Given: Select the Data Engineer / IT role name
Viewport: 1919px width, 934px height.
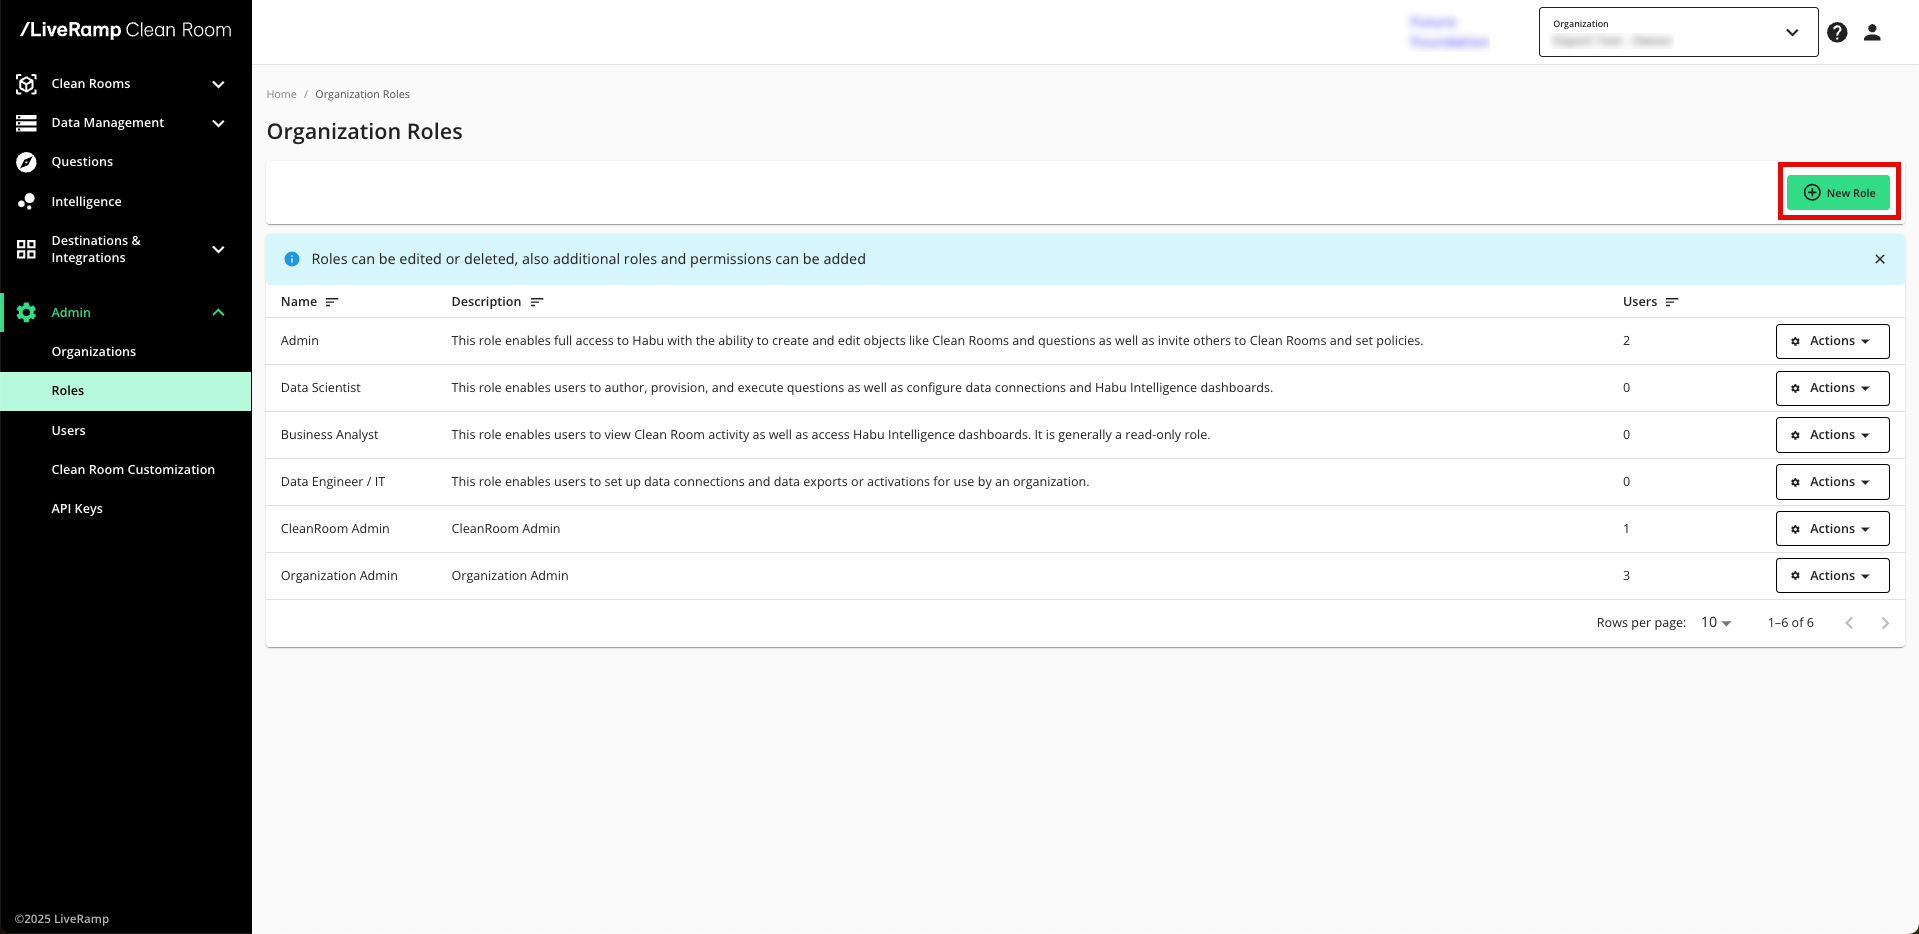Looking at the screenshot, I should (x=332, y=482).
